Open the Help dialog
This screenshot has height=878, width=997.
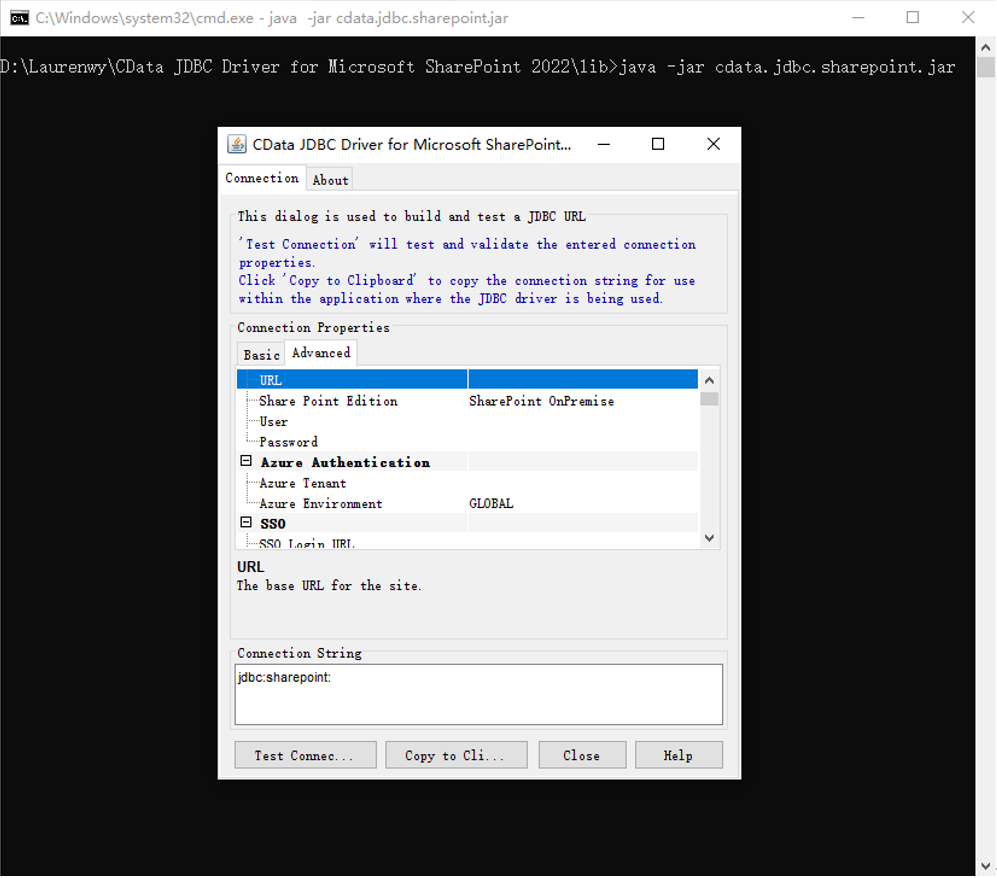click(x=678, y=754)
